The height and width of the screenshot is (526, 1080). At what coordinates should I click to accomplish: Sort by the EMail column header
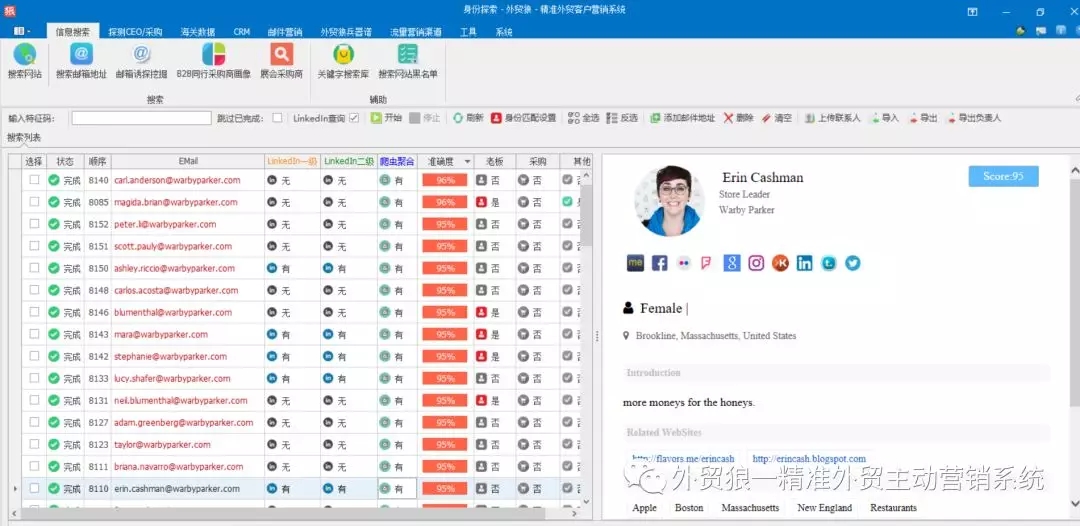click(188, 162)
